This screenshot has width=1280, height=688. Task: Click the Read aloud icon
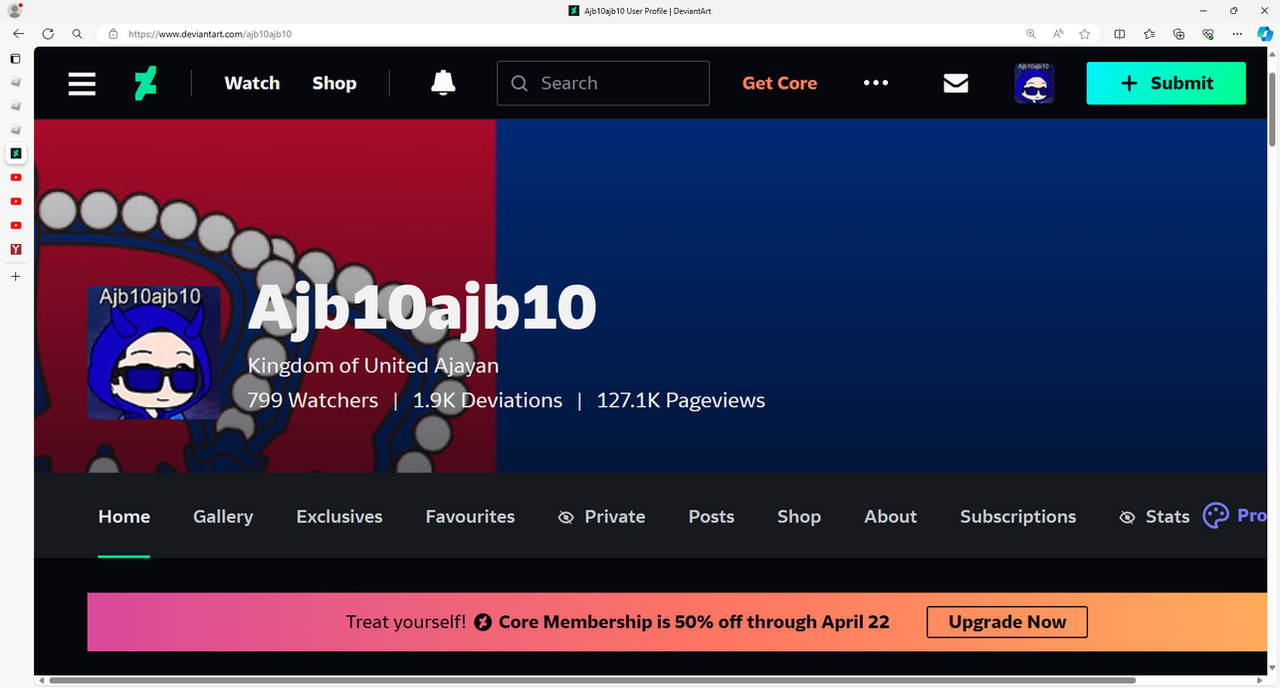click(x=1058, y=33)
